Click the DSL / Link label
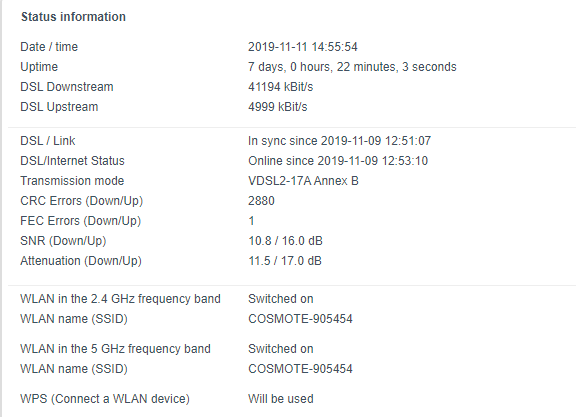This screenshot has height=417, width=579. 48,141
